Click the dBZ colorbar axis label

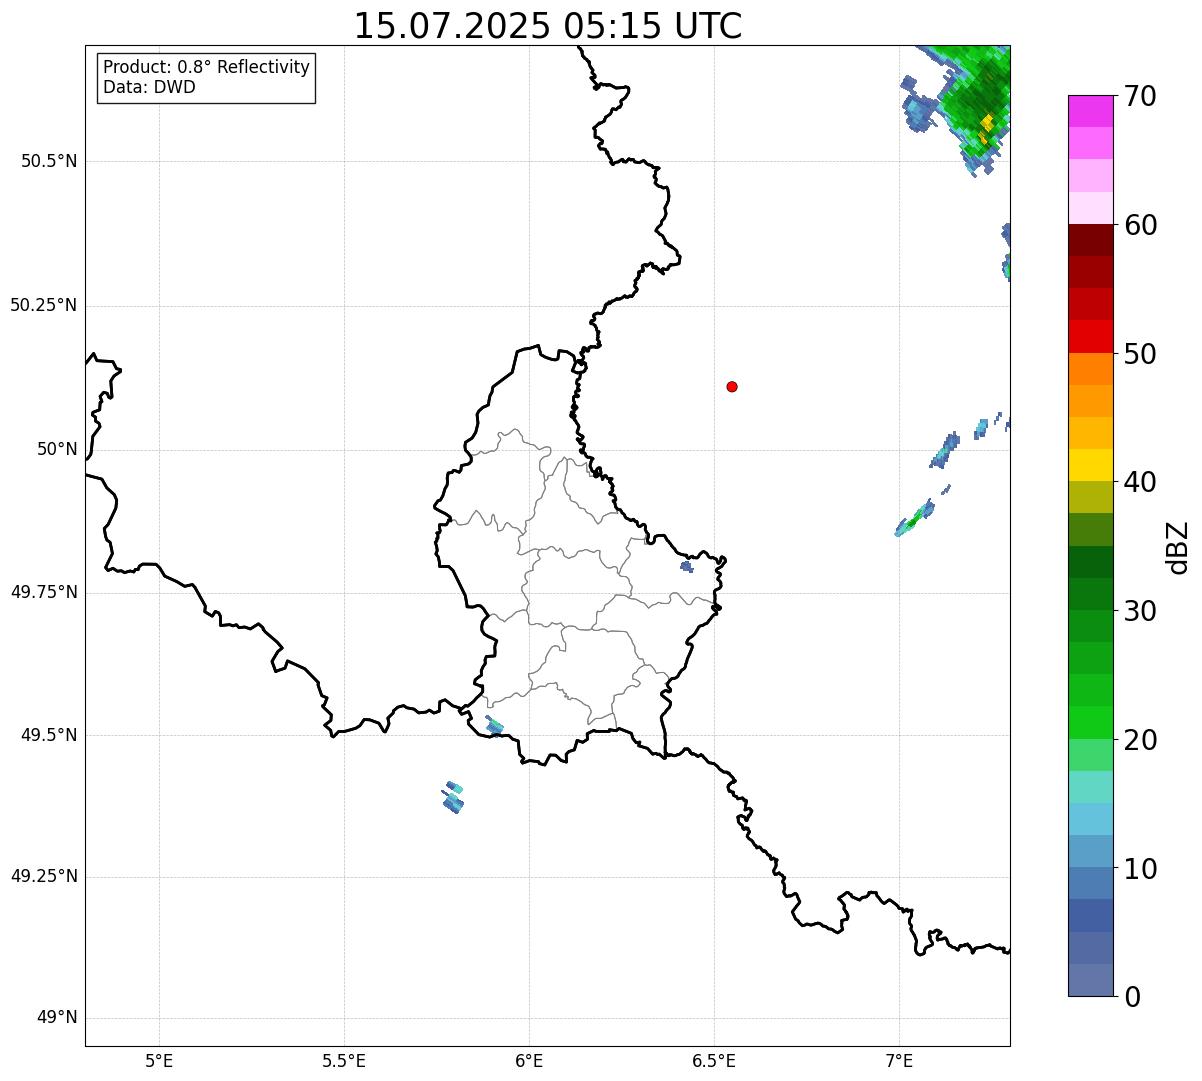pyautogui.click(x=1179, y=547)
